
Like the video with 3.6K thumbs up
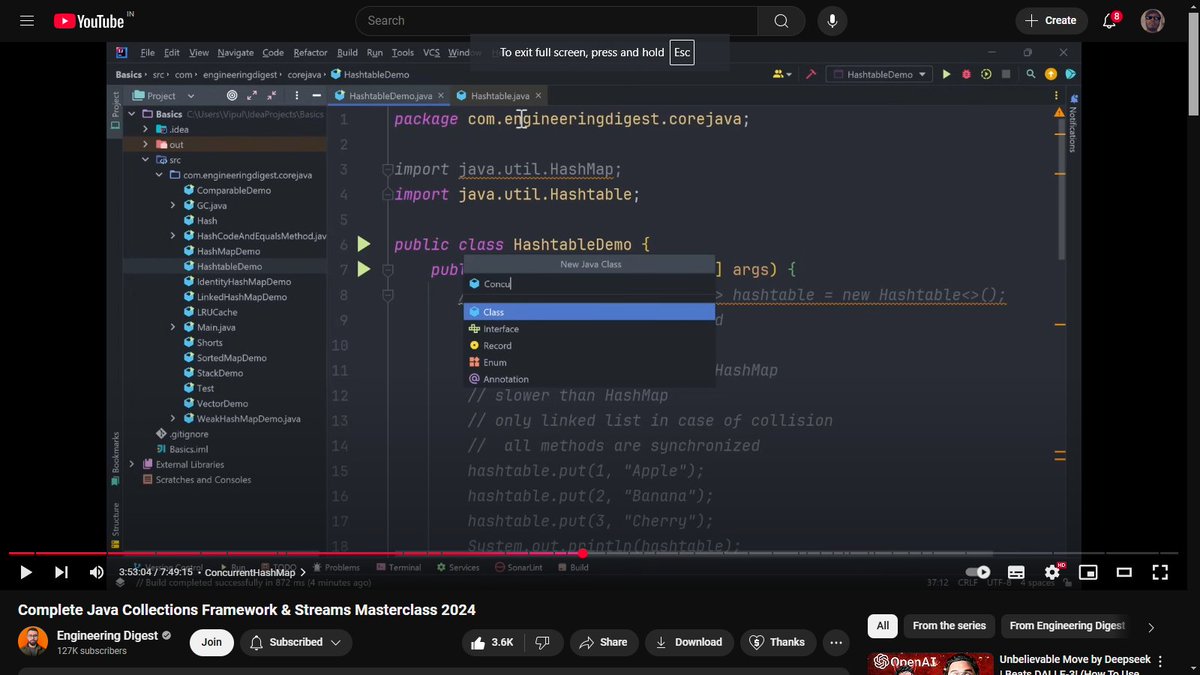[x=494, y=642]
